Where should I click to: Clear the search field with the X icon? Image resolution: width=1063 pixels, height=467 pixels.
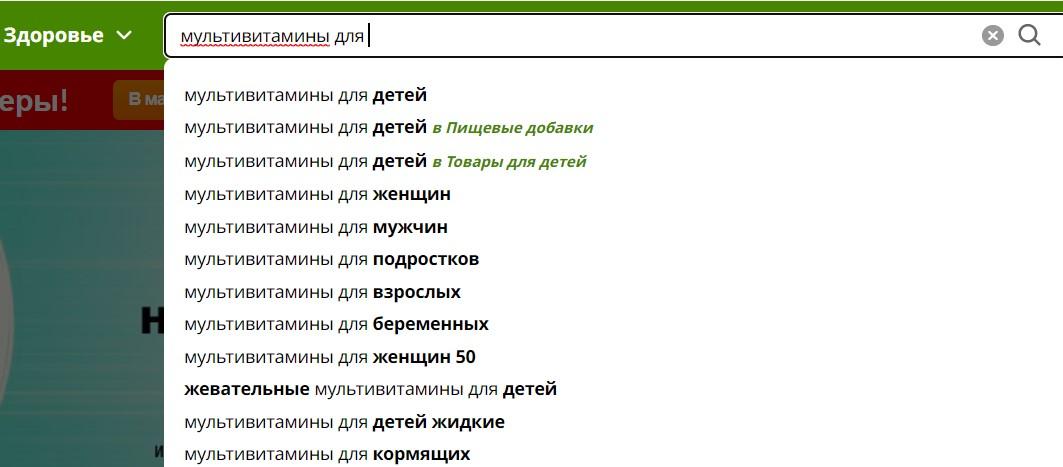tap(992, 35)
